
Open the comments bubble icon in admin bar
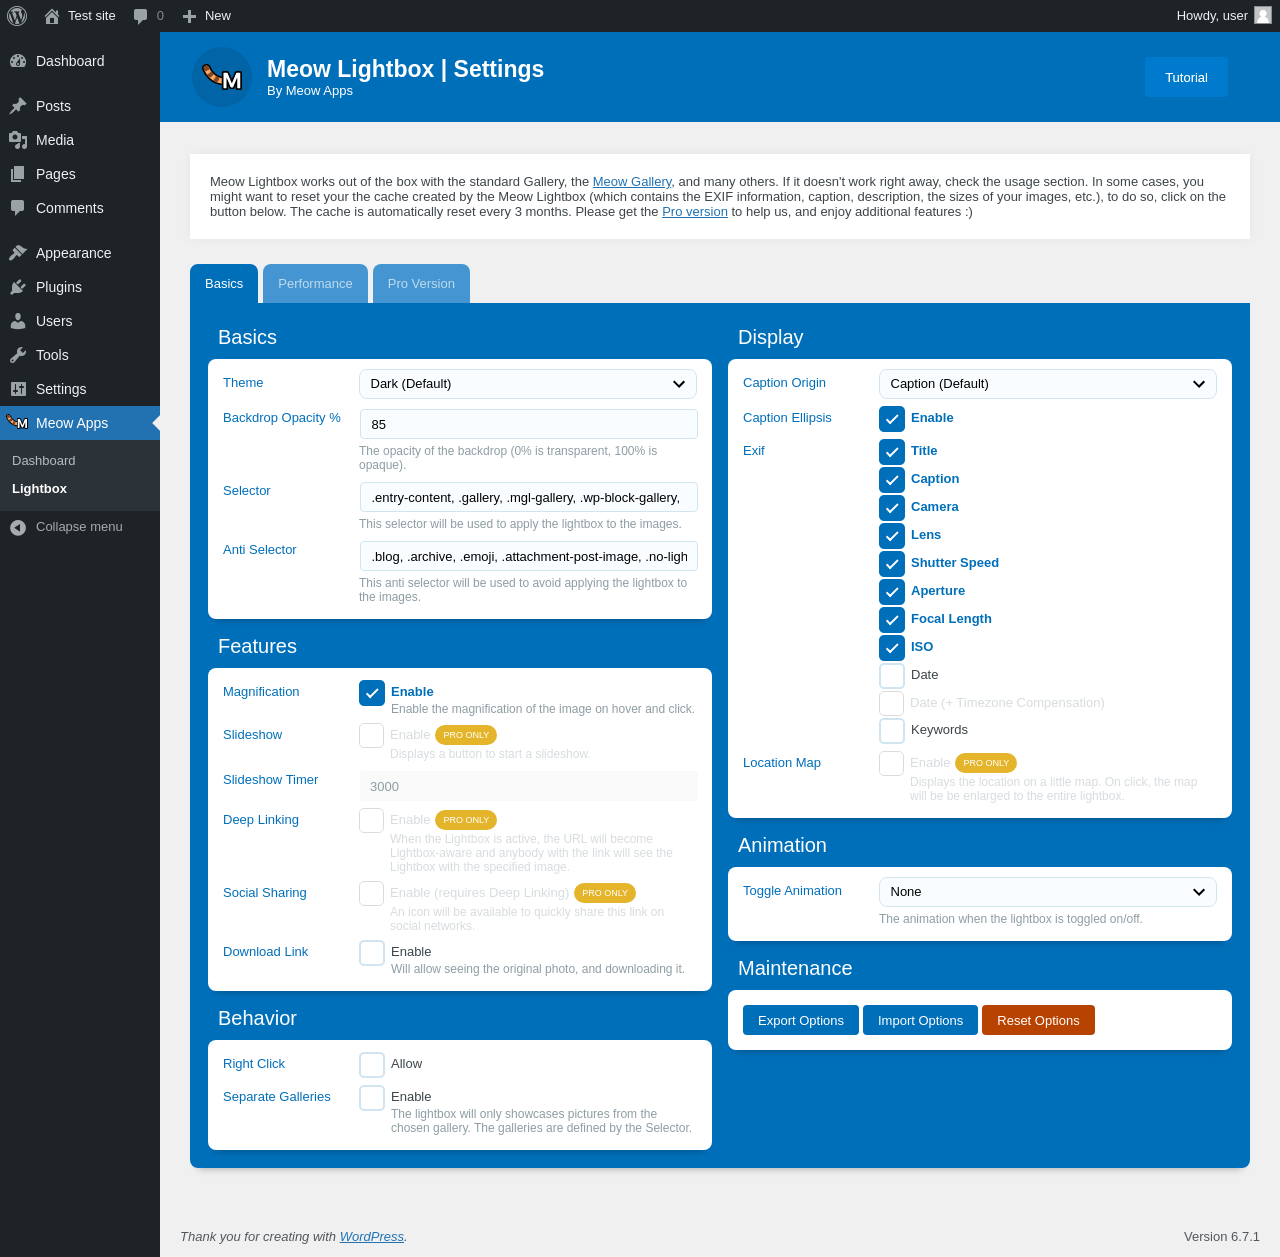point(141,16)
